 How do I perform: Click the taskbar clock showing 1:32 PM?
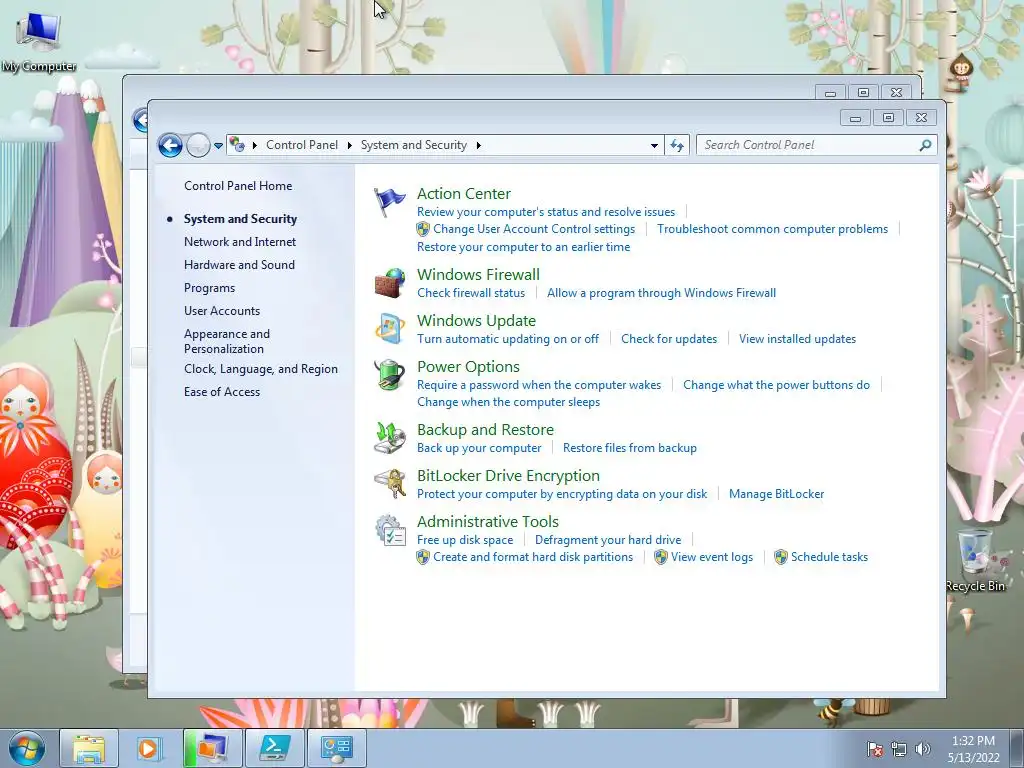click(973, 749)
